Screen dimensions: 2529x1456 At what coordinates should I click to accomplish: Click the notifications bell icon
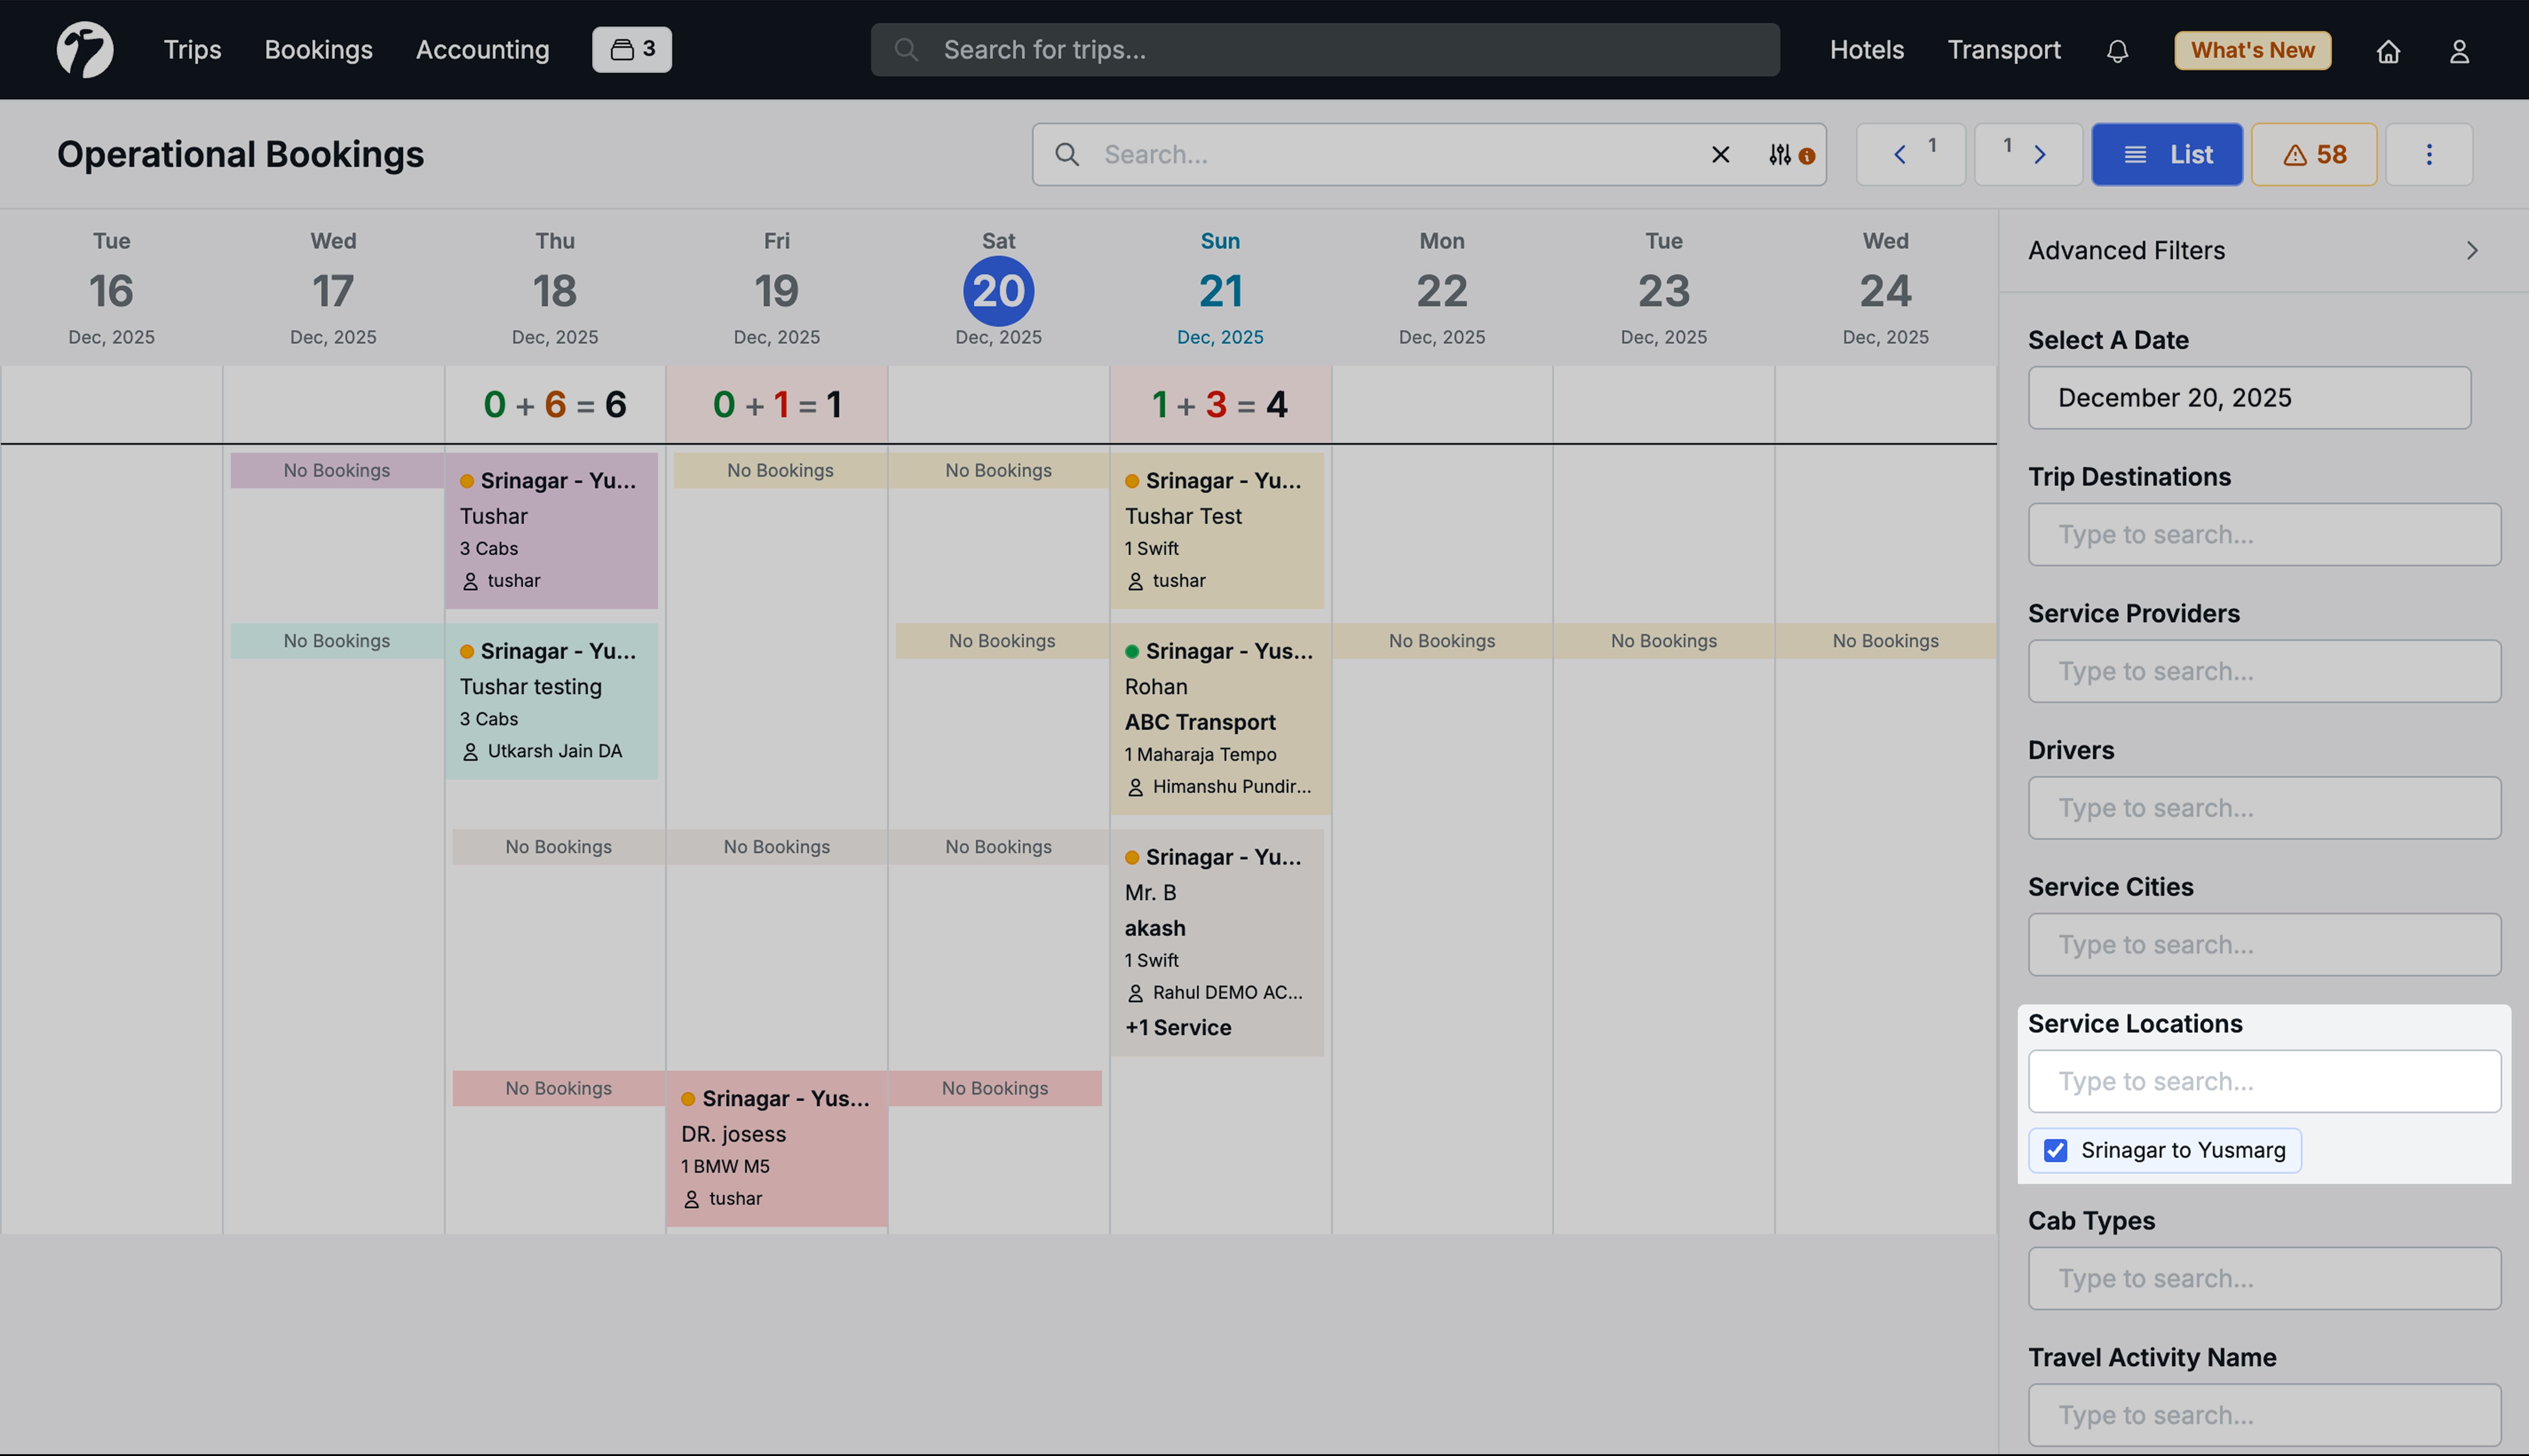click(2117, 50)
